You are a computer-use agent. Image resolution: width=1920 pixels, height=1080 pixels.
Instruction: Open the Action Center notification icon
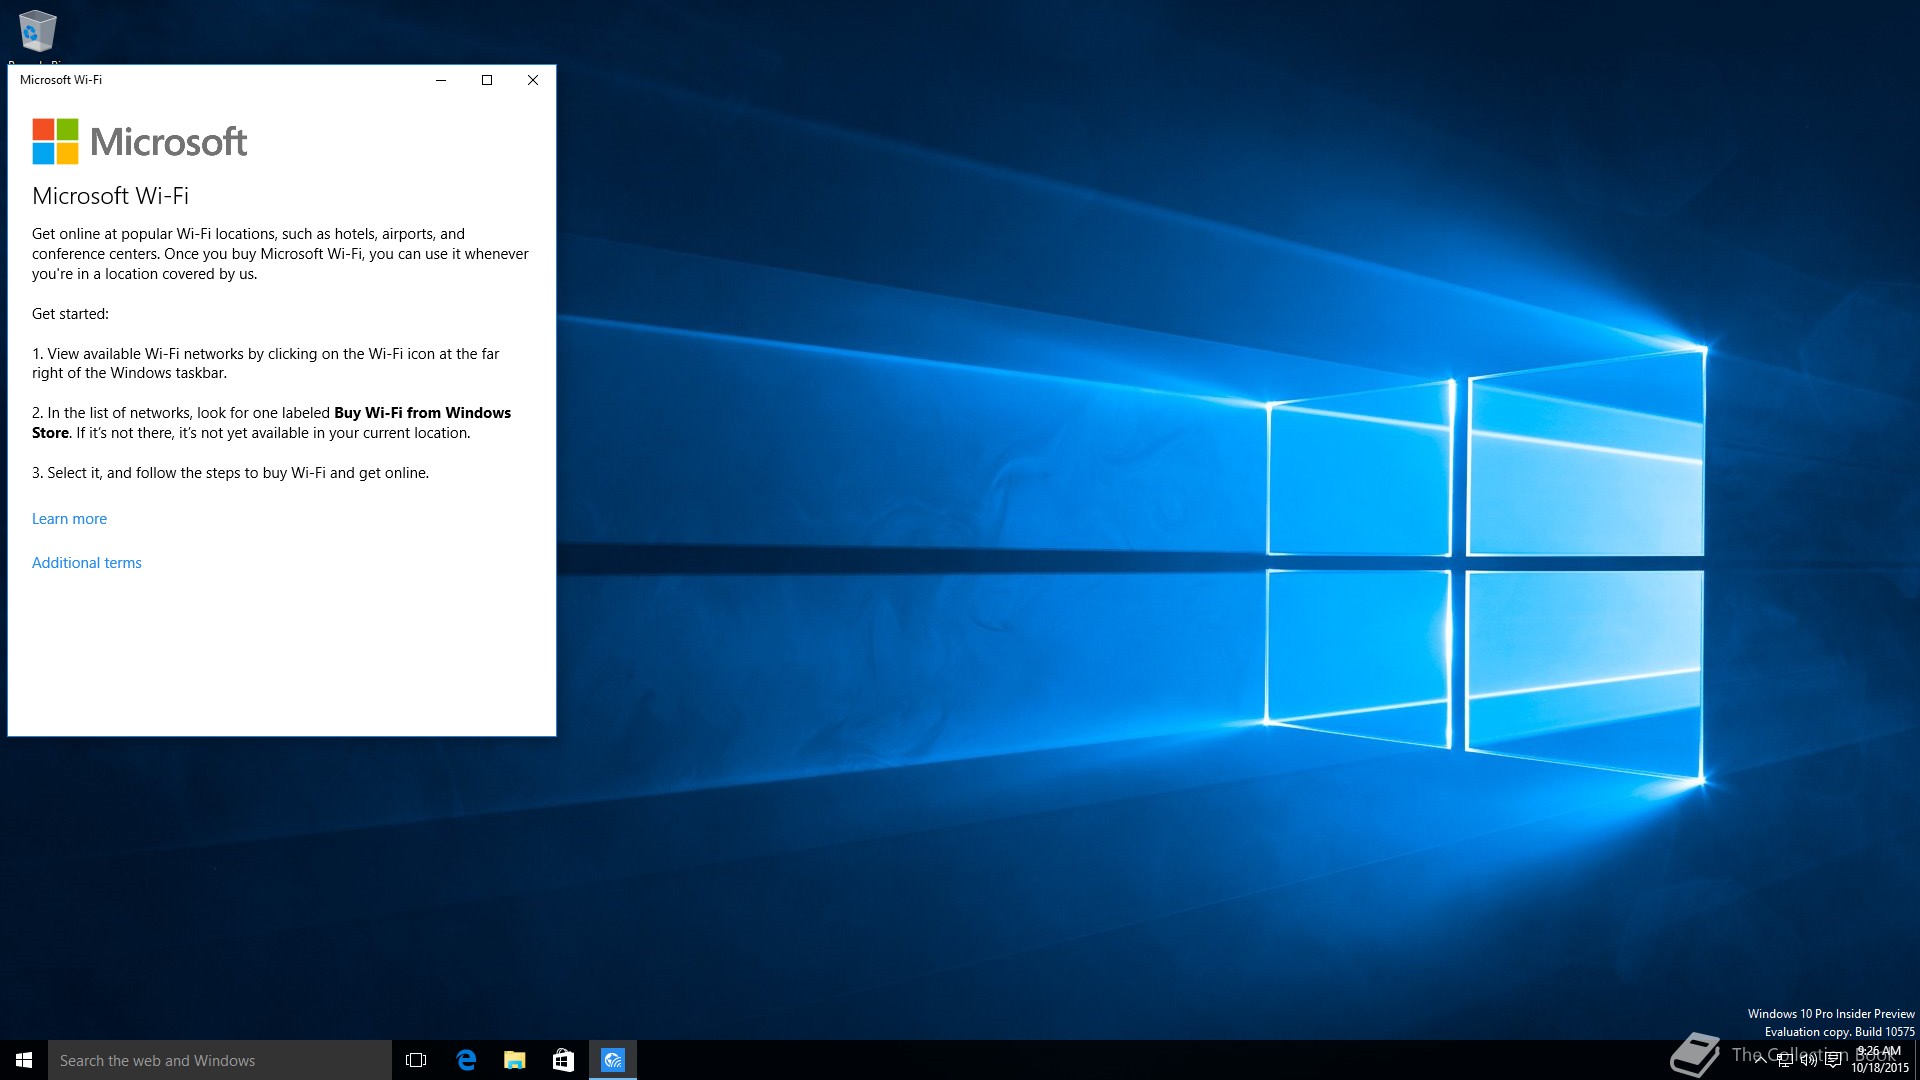1833,1061
